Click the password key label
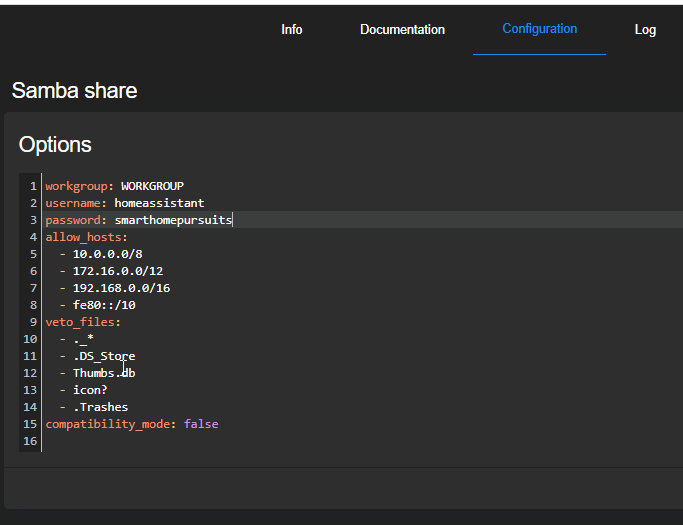This screenshot has width=683, height=525. coord(76,220)
